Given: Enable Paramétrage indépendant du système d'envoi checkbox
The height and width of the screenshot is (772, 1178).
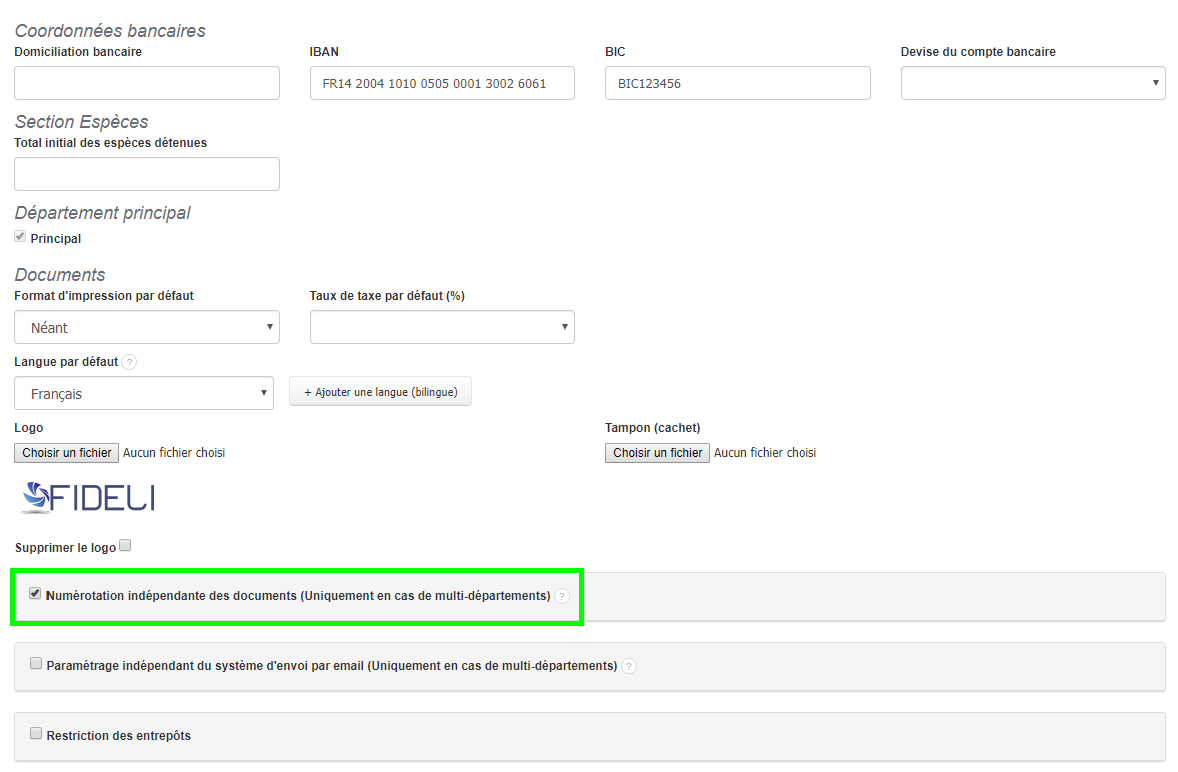Looking at the screenshot, I should tap(37, 664).
